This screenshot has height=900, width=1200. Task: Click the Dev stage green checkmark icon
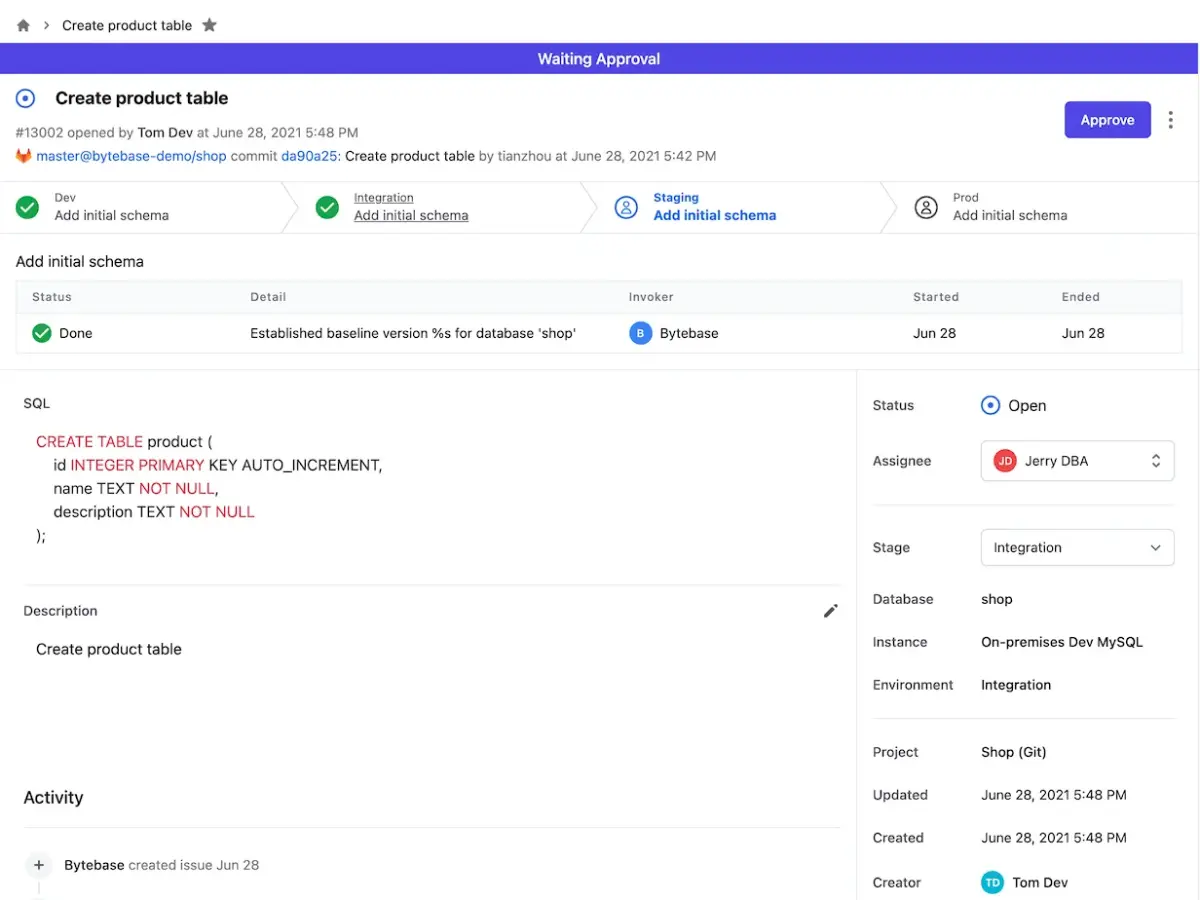click(x=27, y=207)
